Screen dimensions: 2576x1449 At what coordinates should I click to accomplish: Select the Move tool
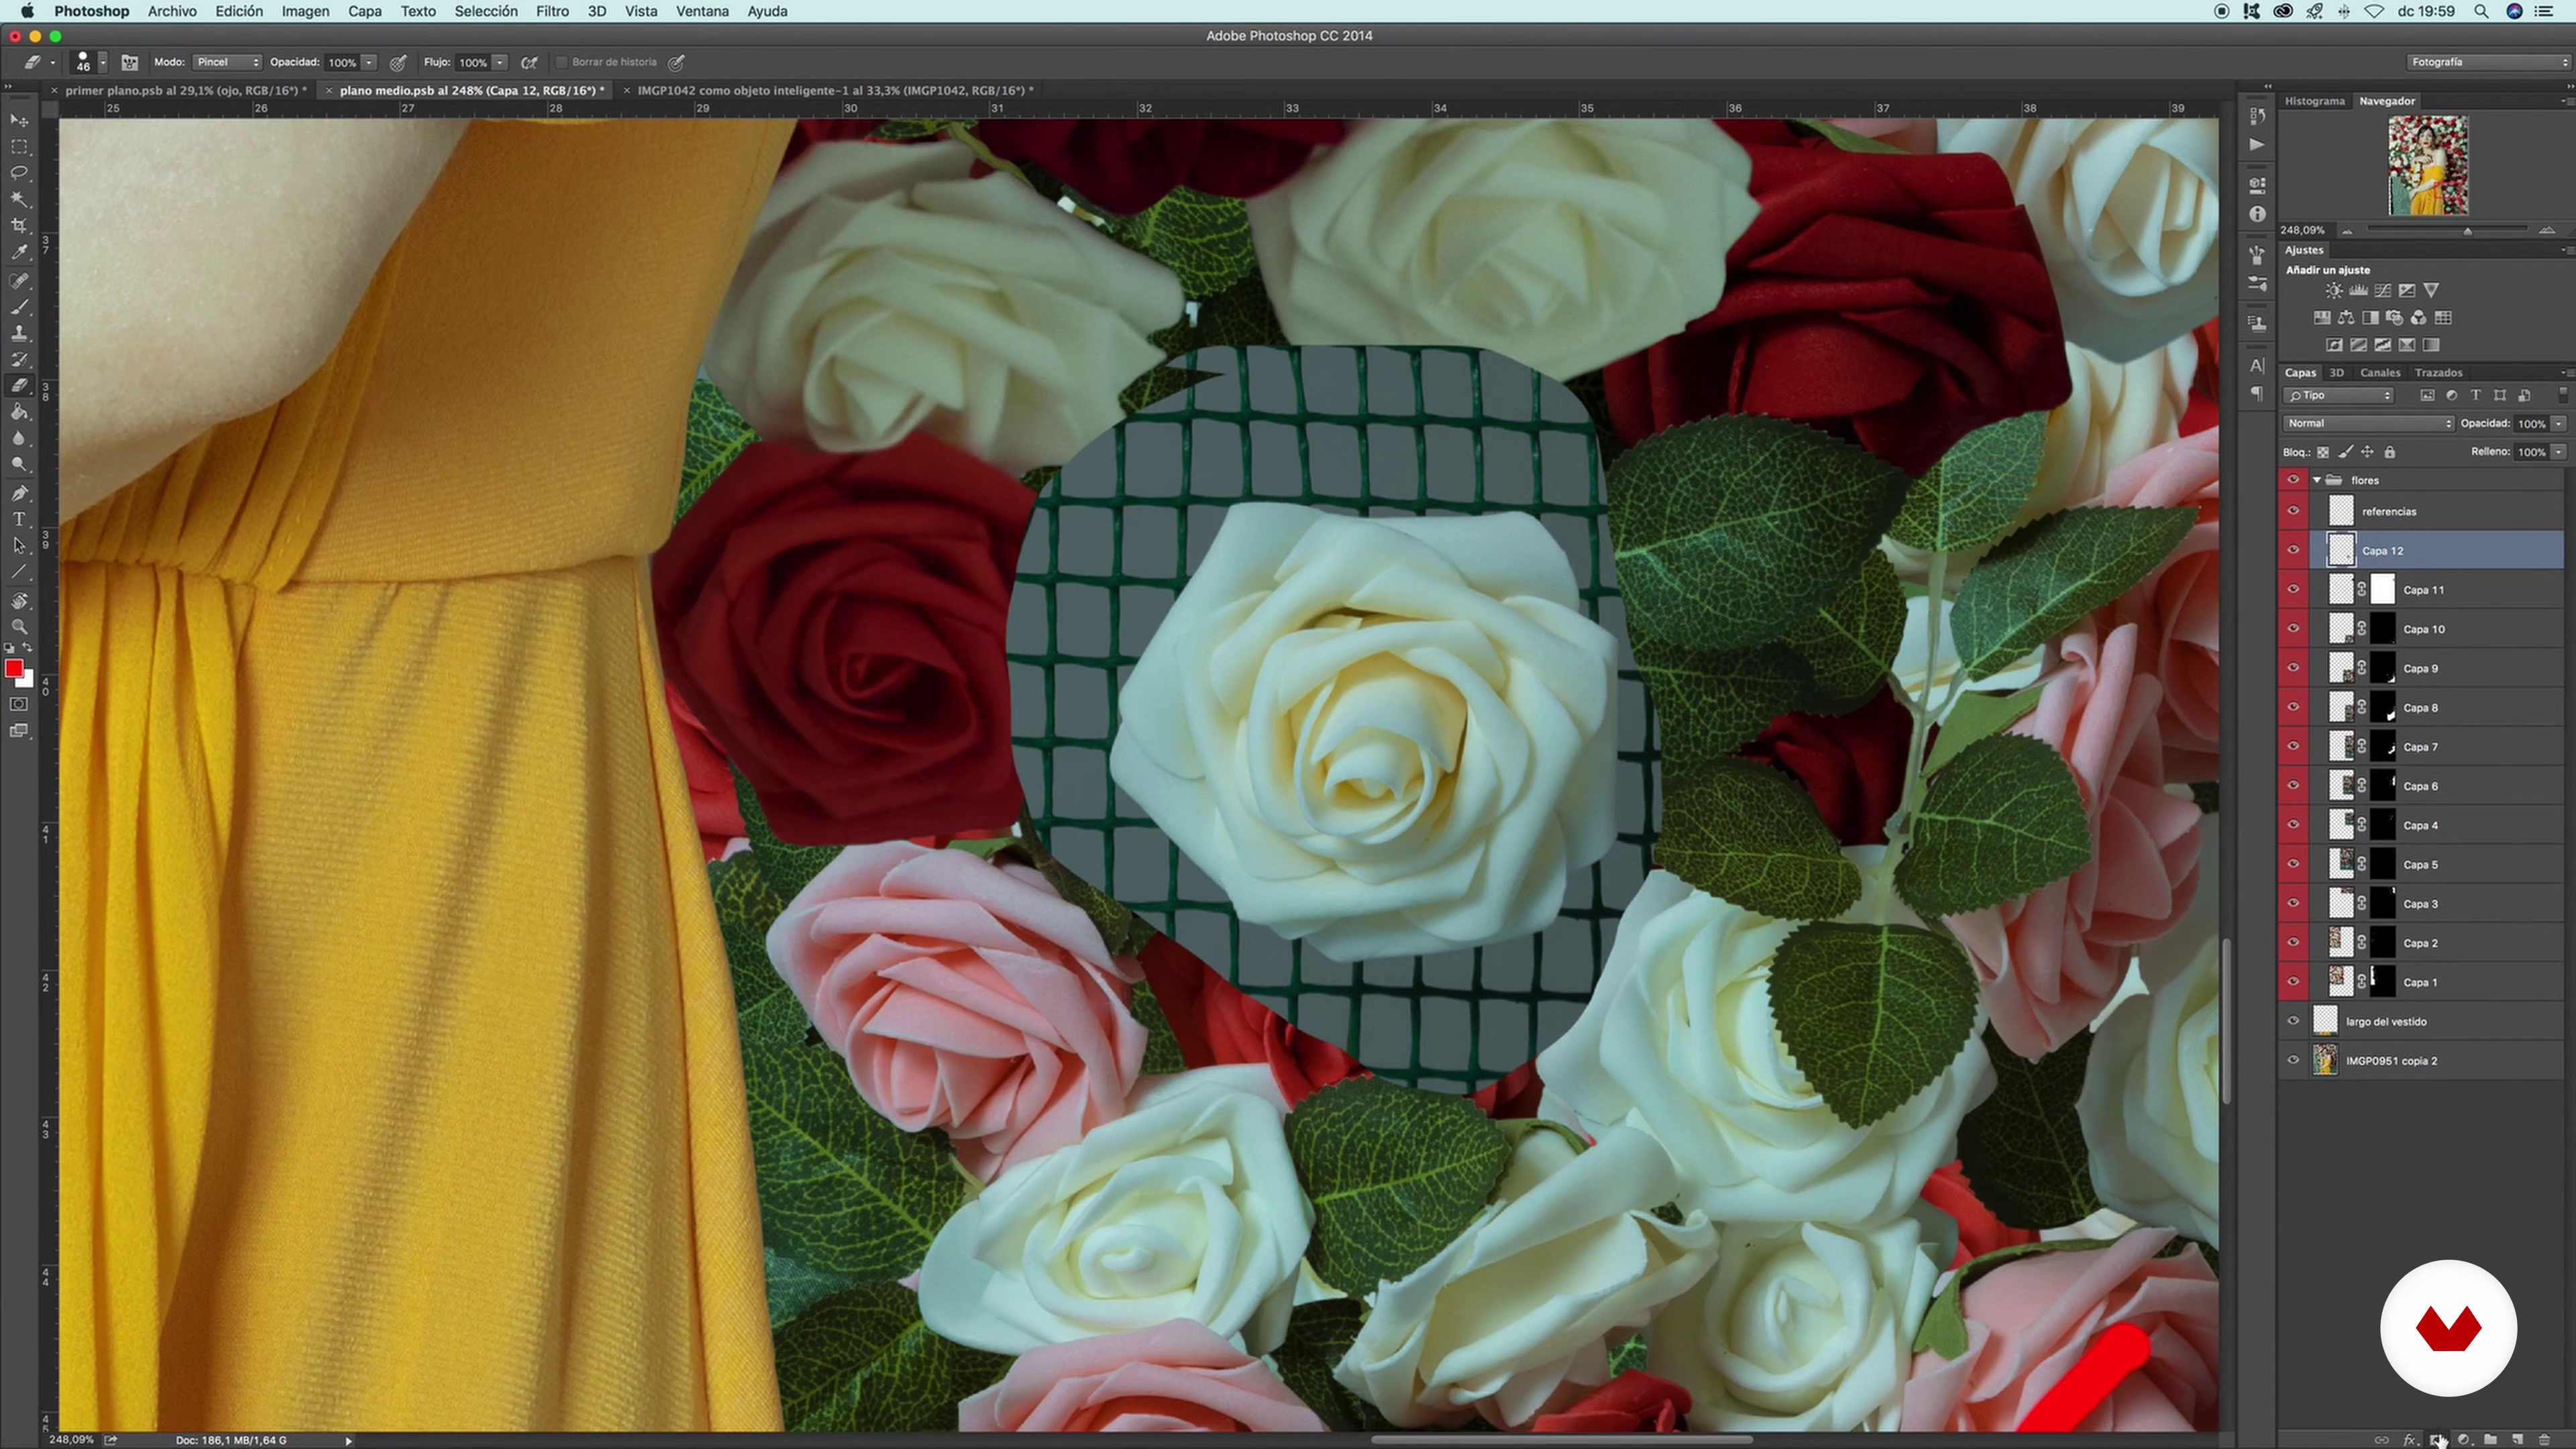pos(19,121)
